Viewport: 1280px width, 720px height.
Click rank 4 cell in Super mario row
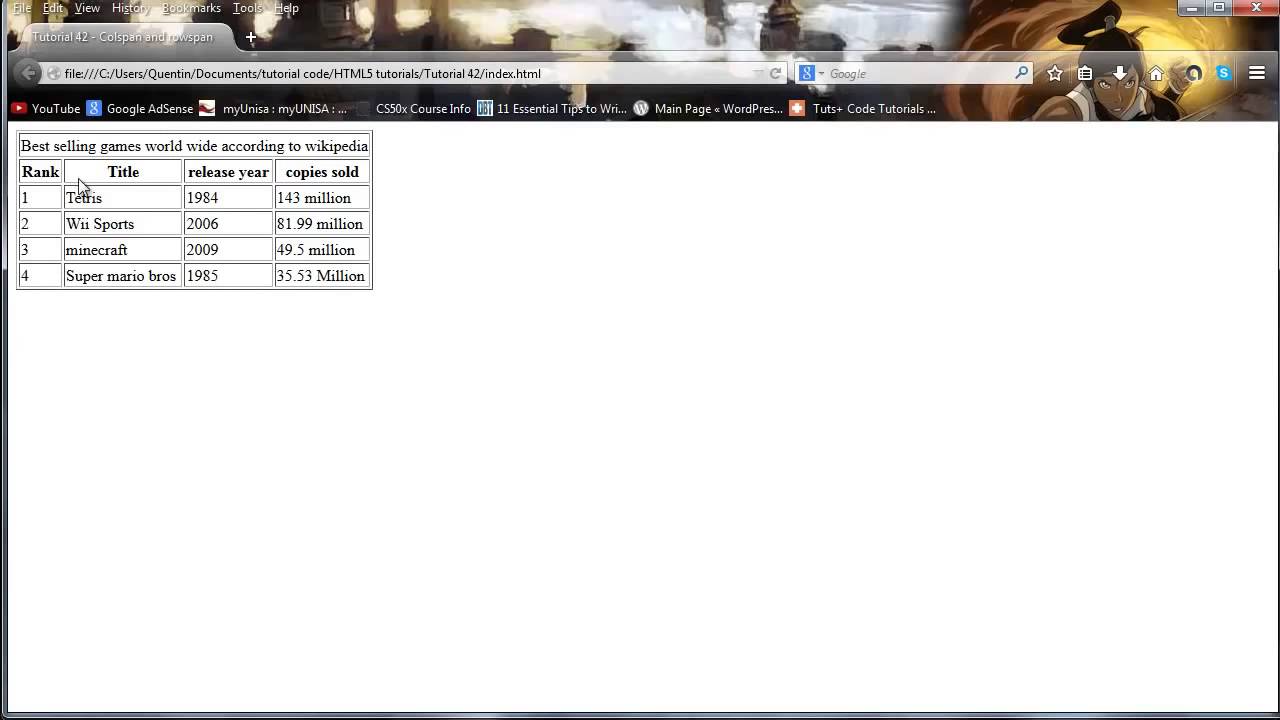(x=41, y=276)
